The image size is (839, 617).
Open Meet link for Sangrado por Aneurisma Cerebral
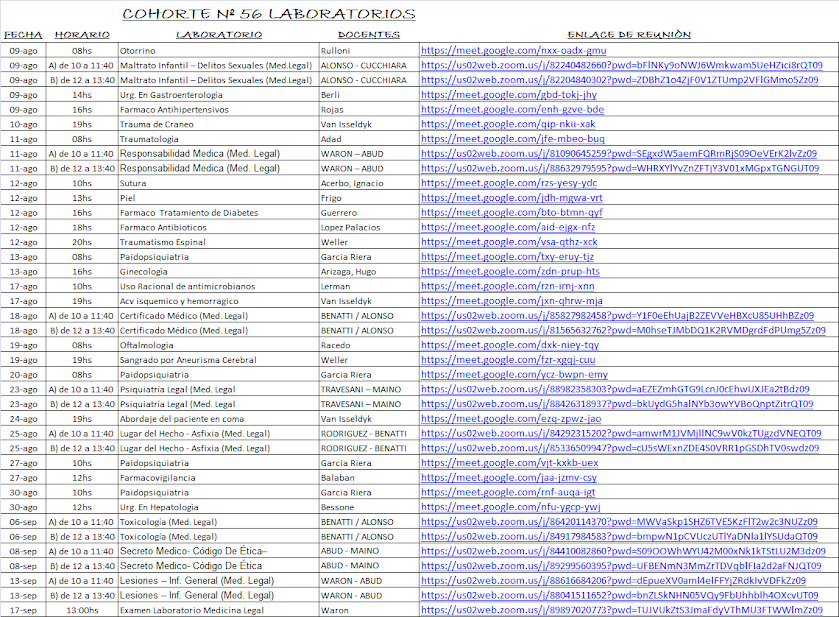(508, 360)
